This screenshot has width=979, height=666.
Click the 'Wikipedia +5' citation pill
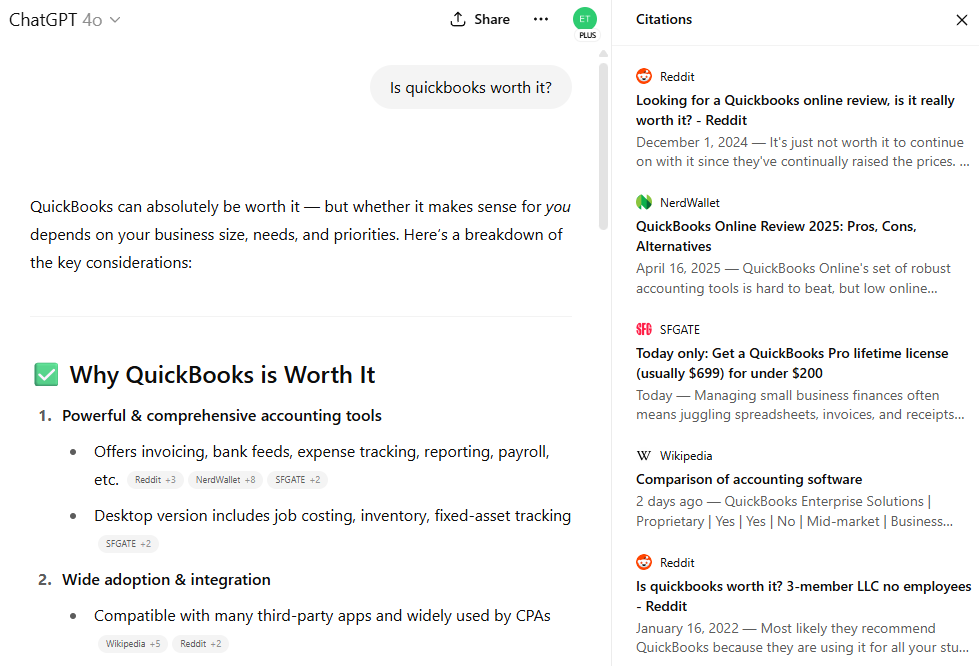133,643
